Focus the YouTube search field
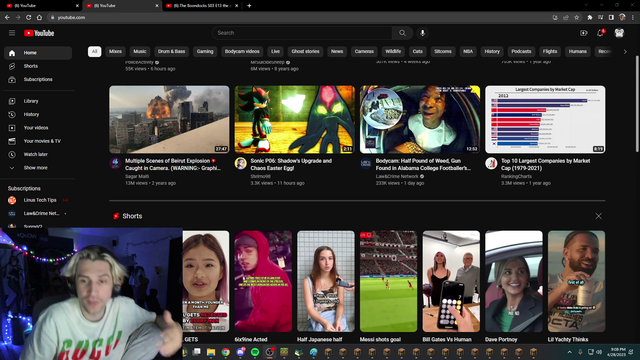Viewport: 640px width, 360px height. pos(302,33)
